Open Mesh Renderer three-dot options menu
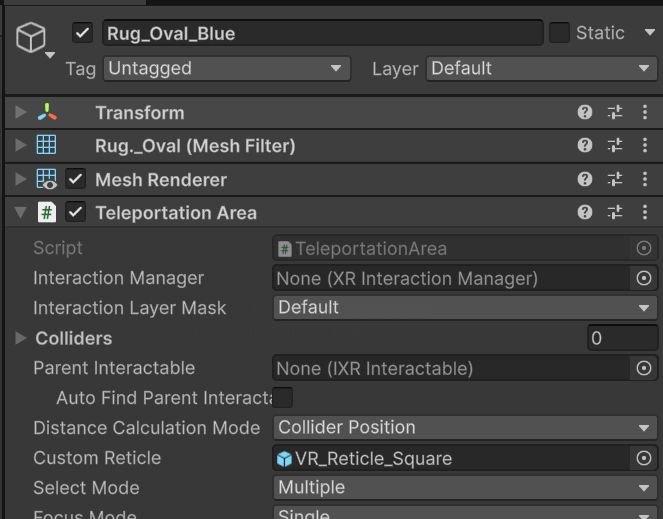Image resolution: width=663 pixels, height=519 pixels. point(644,180)
